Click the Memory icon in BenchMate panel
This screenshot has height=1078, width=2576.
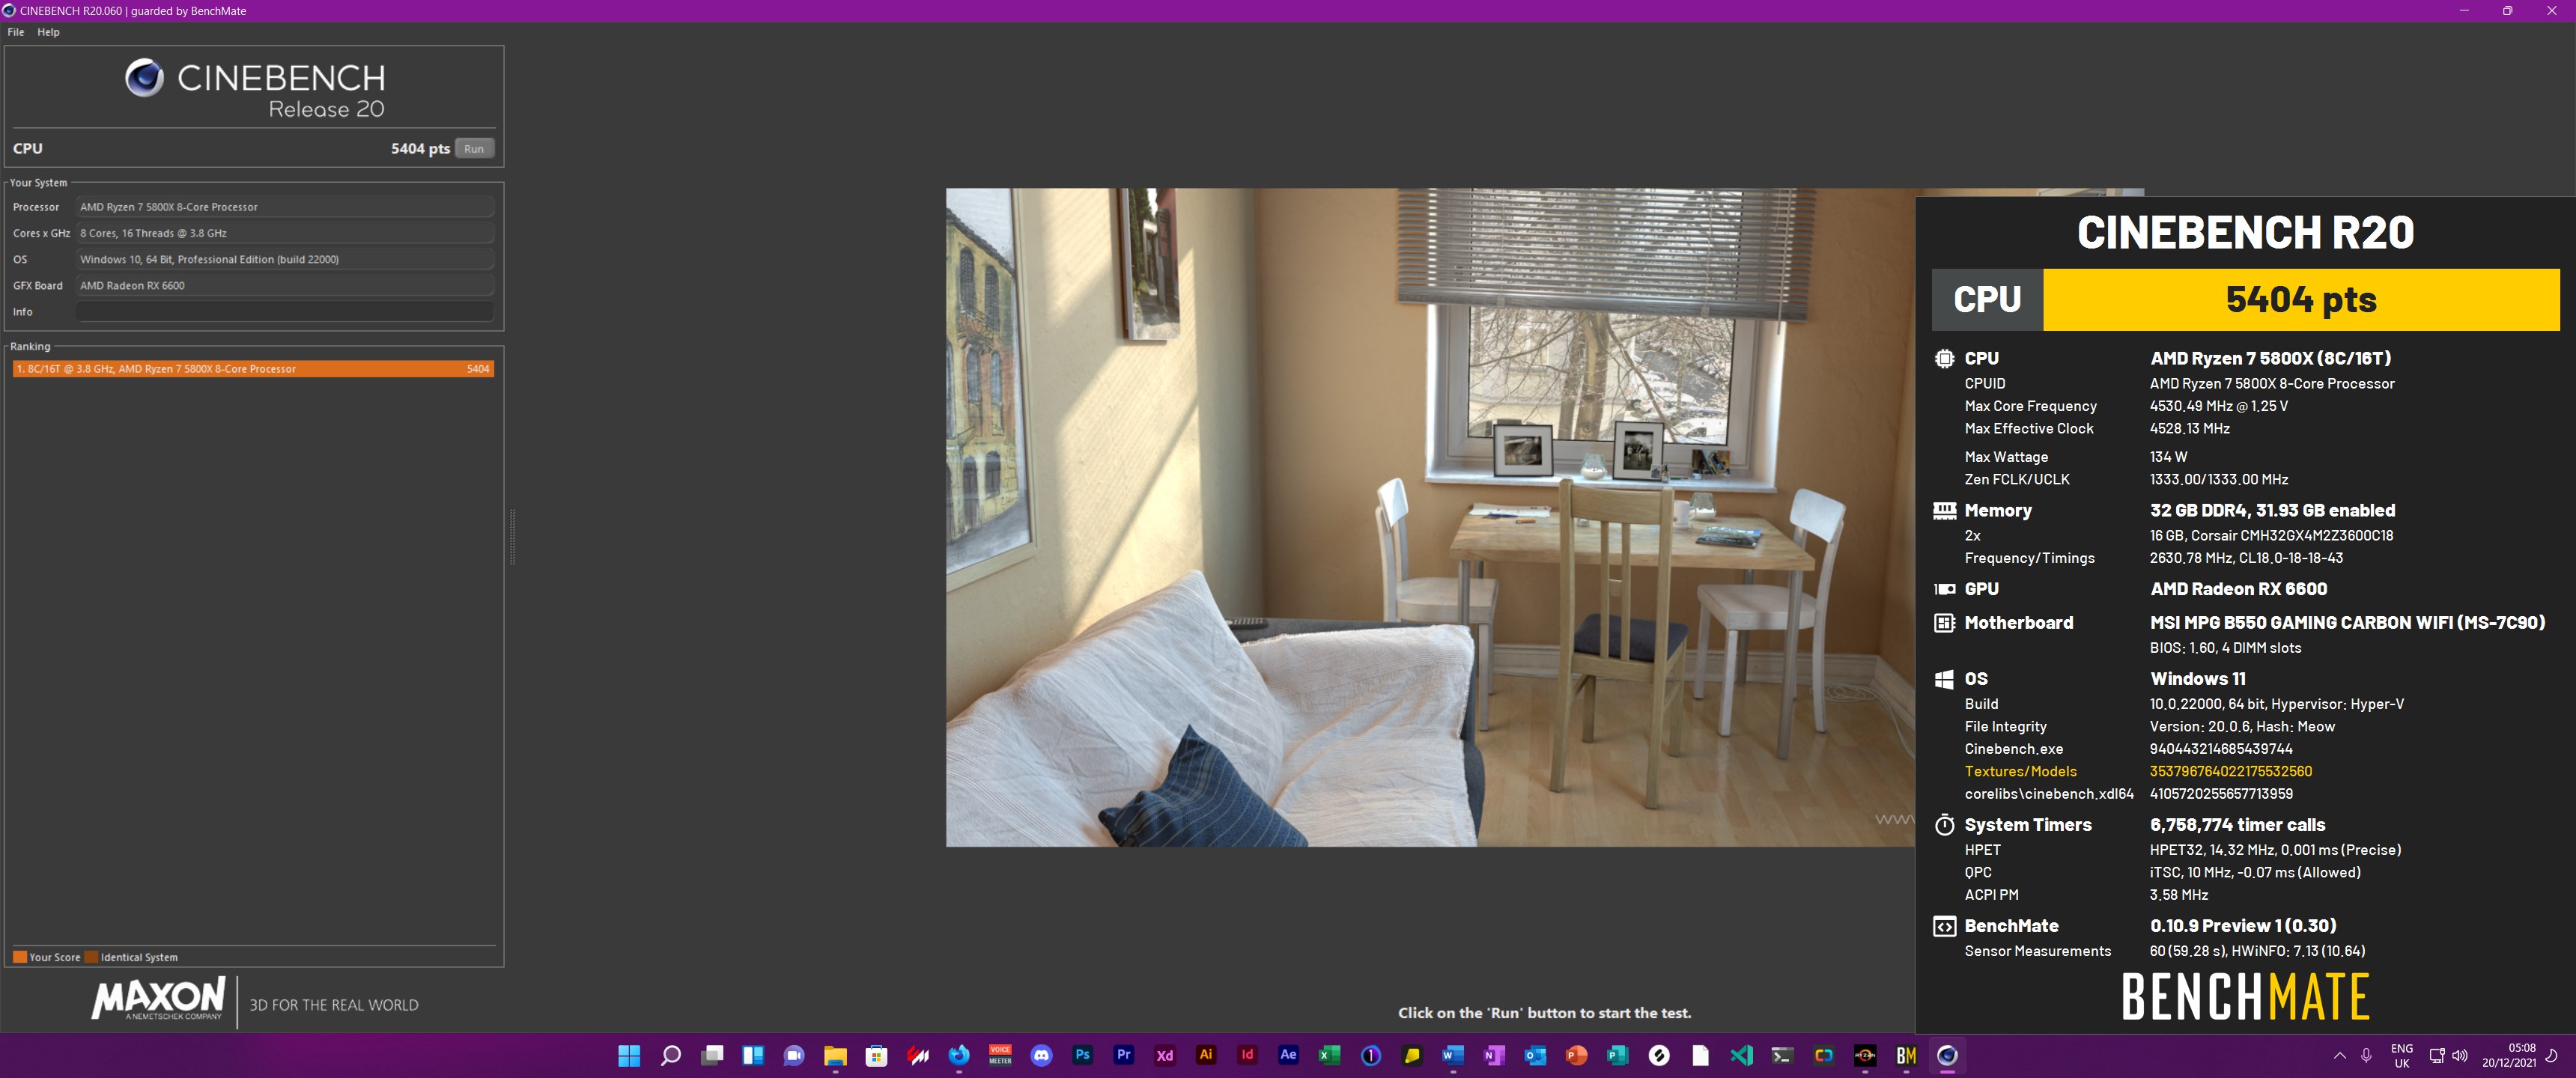(x=1944, y=510)
